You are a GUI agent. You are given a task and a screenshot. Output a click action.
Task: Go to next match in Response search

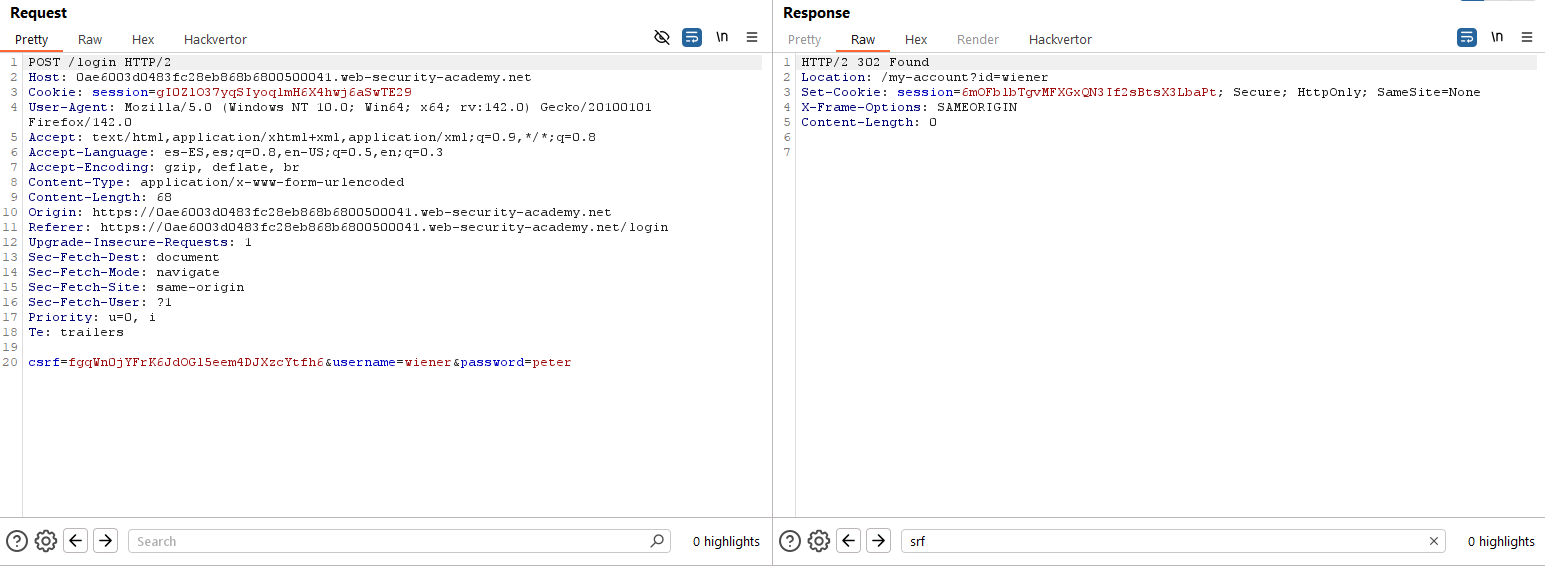coord(878,541)
